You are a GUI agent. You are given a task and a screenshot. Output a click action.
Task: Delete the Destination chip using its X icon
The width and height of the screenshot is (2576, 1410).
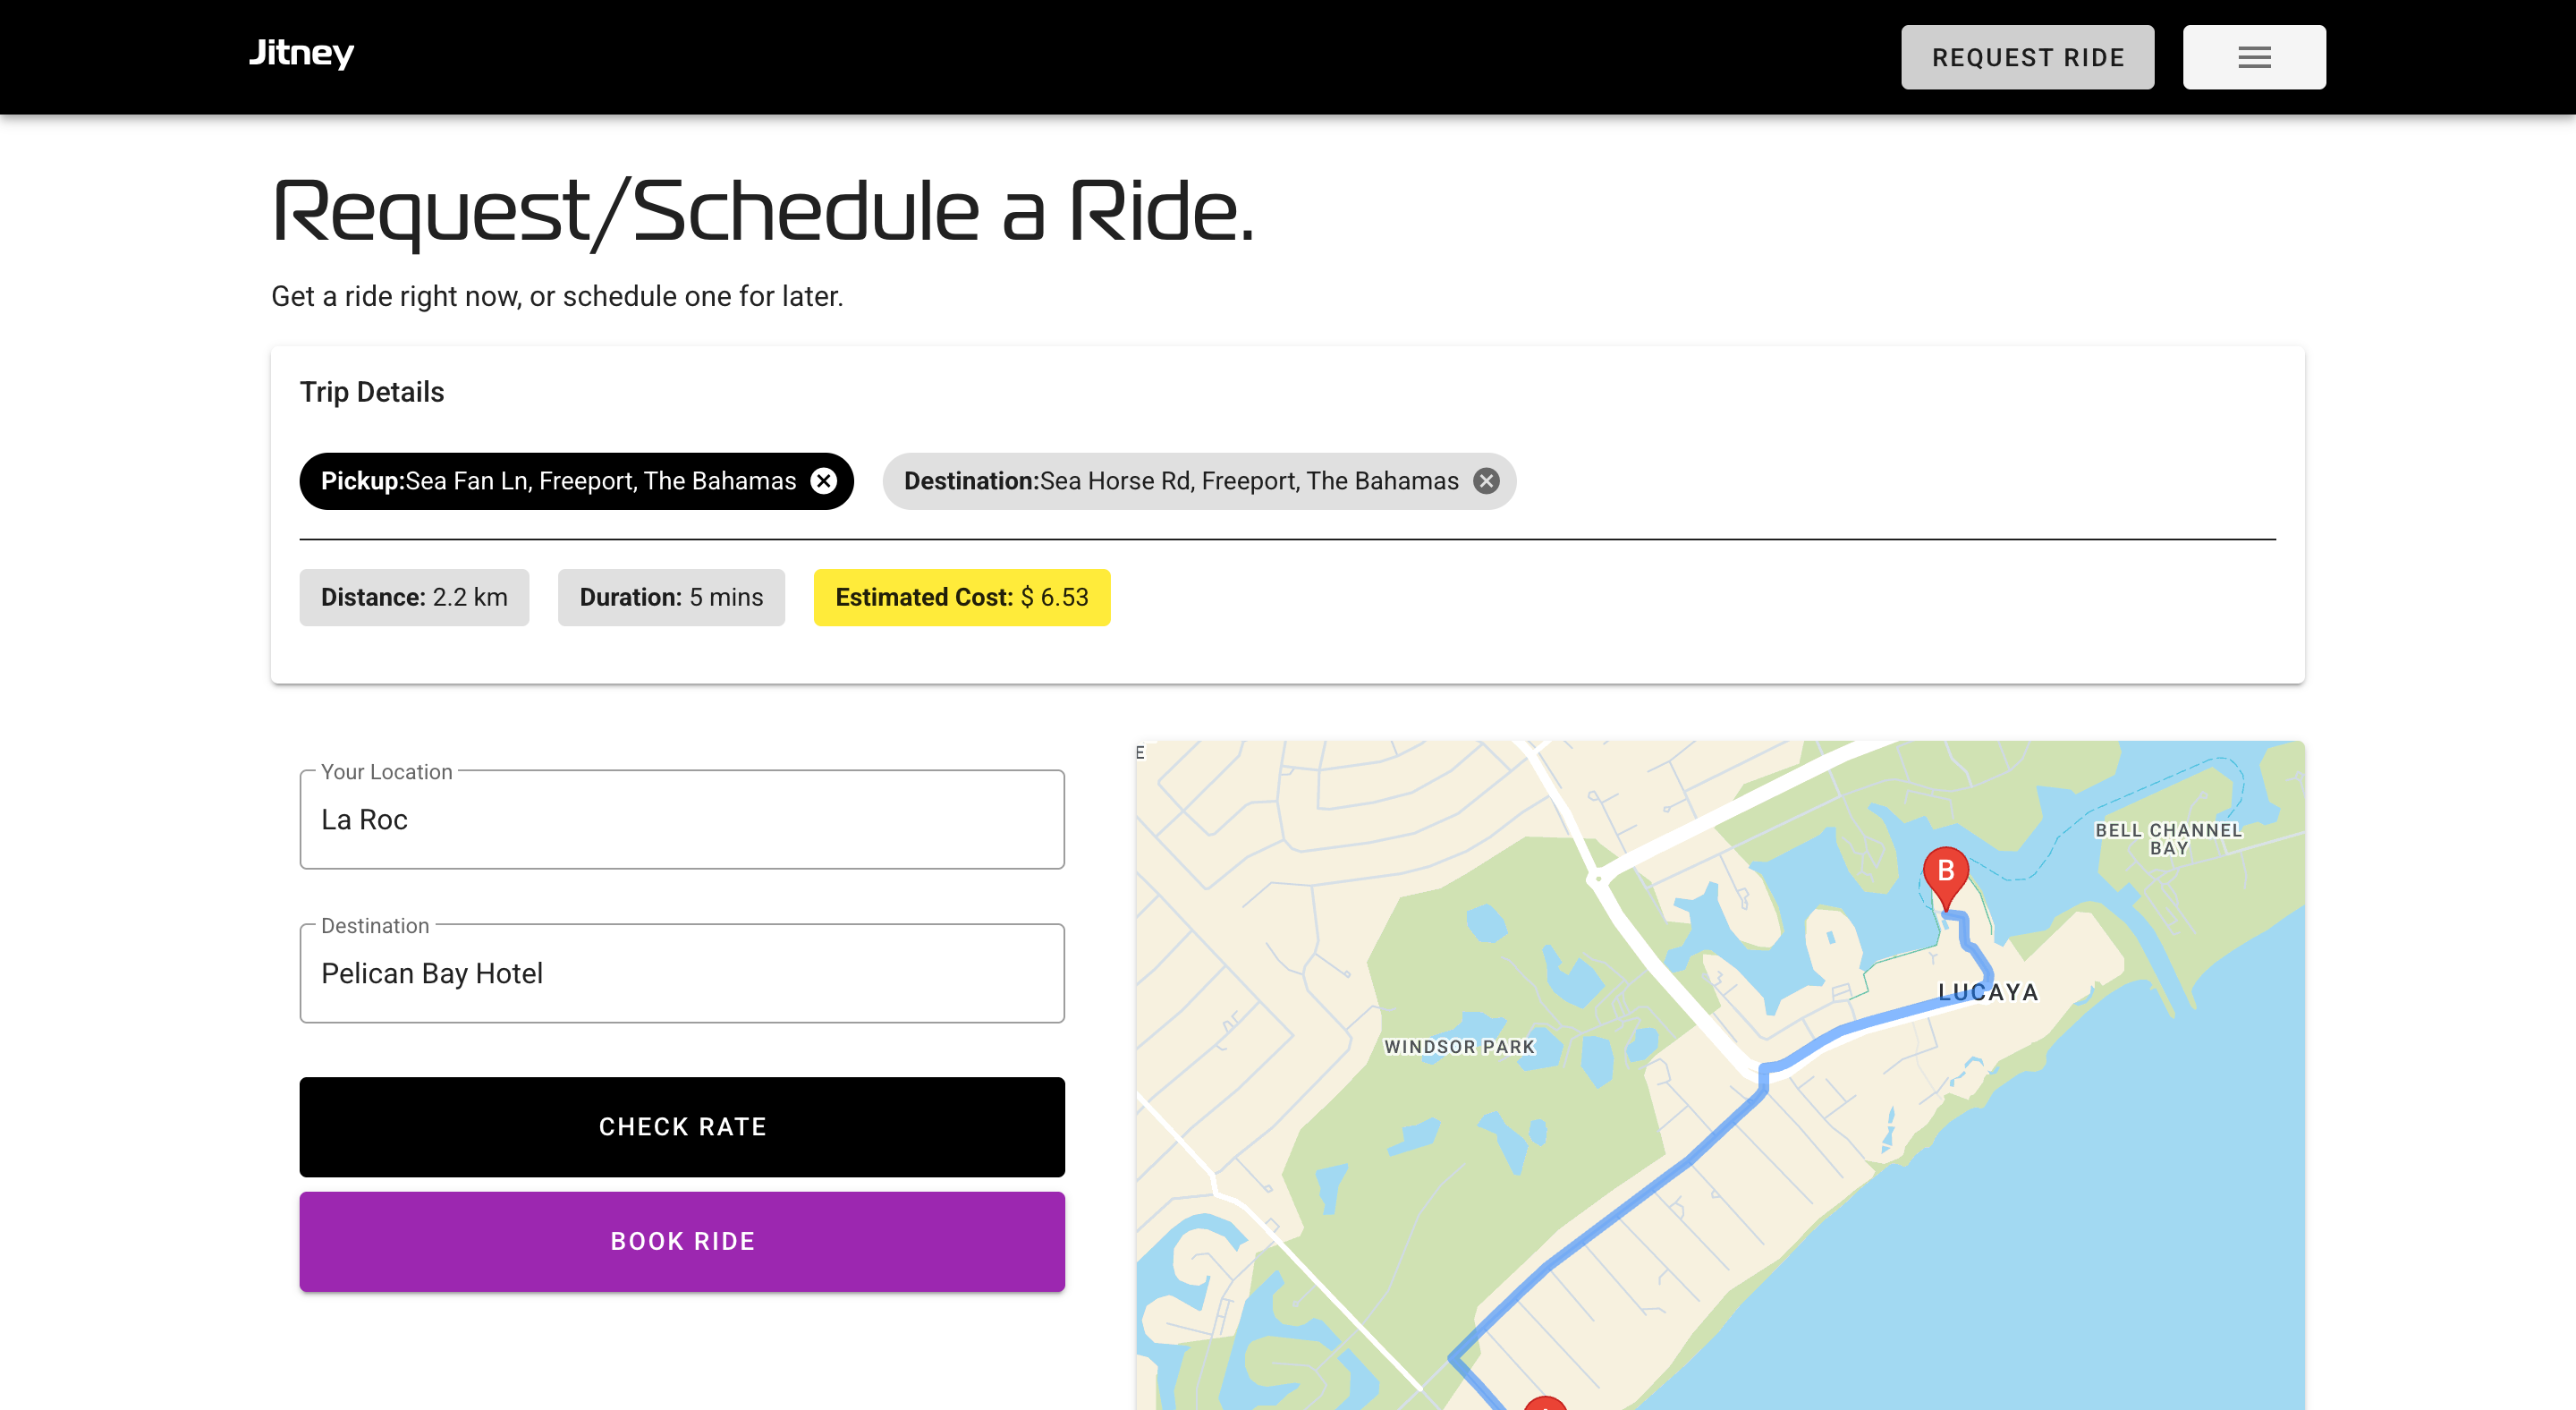pyautogui.click(x=1486, y=481)
